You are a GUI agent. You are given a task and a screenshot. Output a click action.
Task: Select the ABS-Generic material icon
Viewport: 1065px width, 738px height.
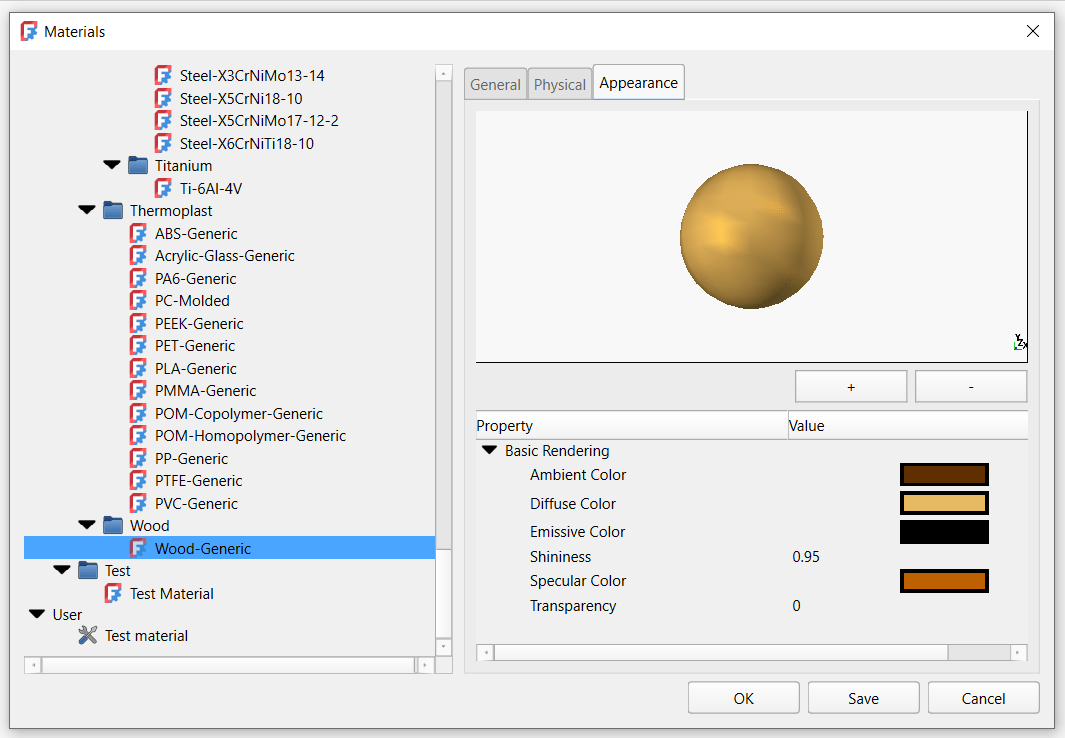pyautogui.click(x=138, y=233)
